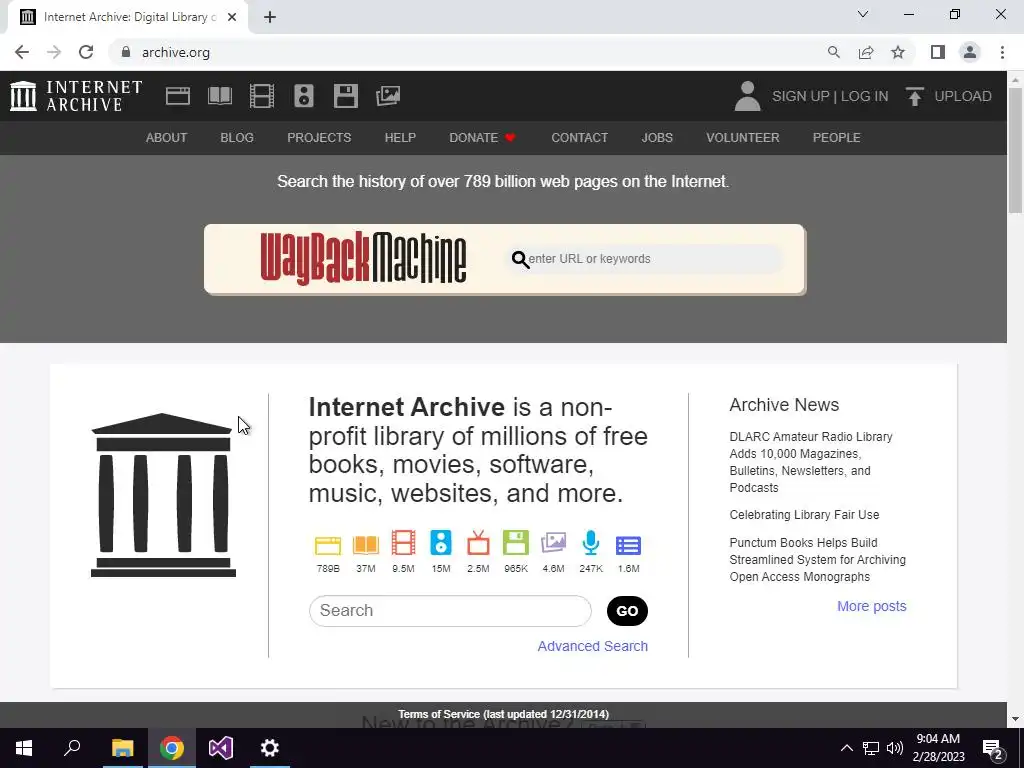Click the UPLOAD text link
The width and height of the screenshot is (1024, 768).
(963, 96)
